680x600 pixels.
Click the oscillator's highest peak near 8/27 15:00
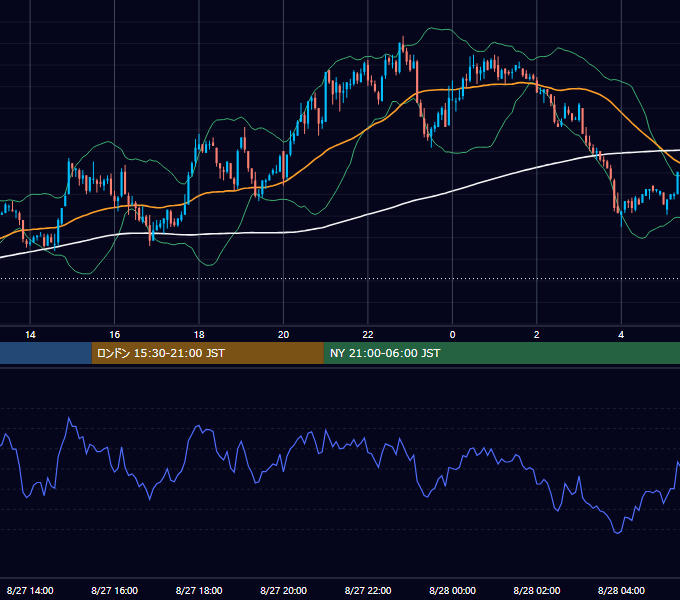[x=69, y=419]
